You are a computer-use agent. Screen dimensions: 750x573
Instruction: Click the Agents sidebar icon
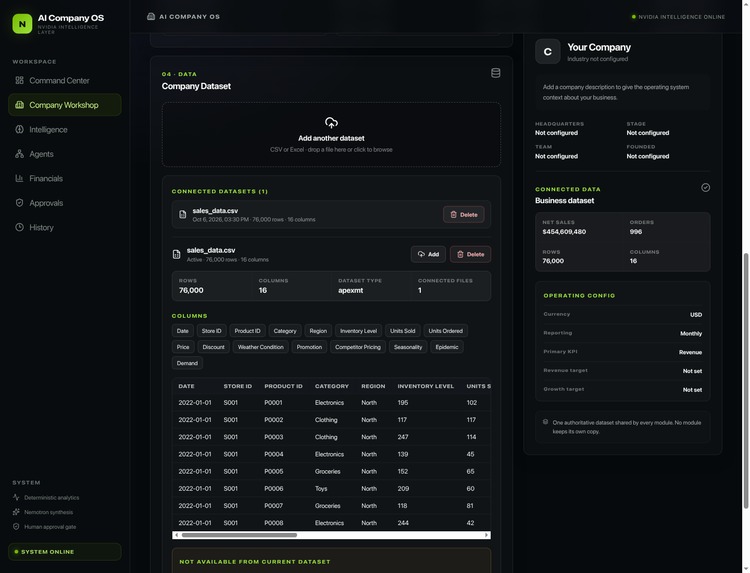click(x=19, y=154)
